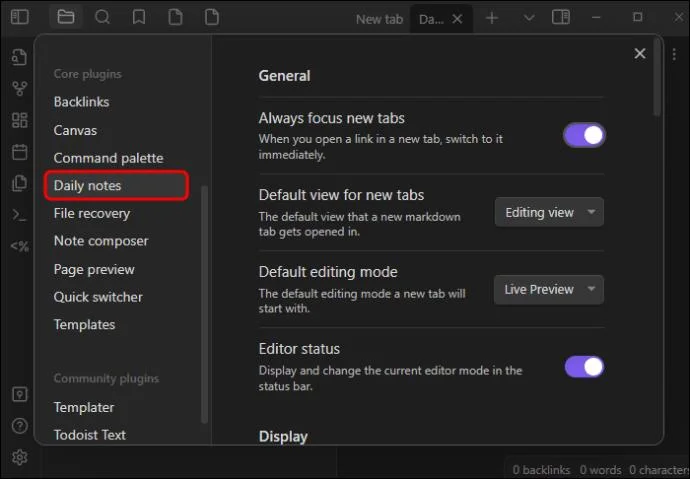The image size is (690, 479).
Task: Open the help question mark icon
Action: [x=19, y=426]
